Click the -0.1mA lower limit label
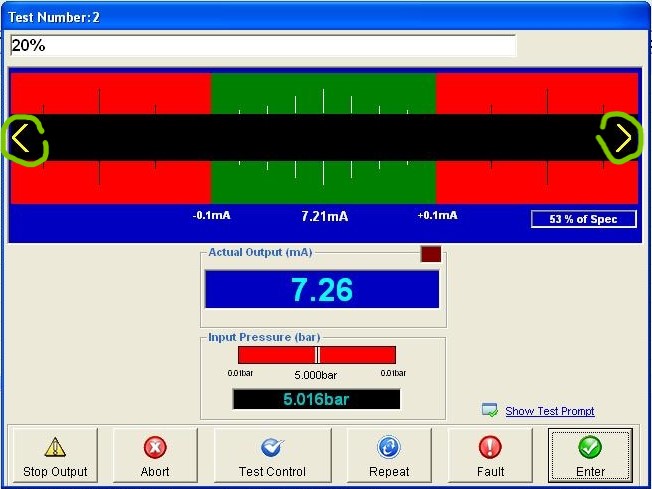 [212, 215]
